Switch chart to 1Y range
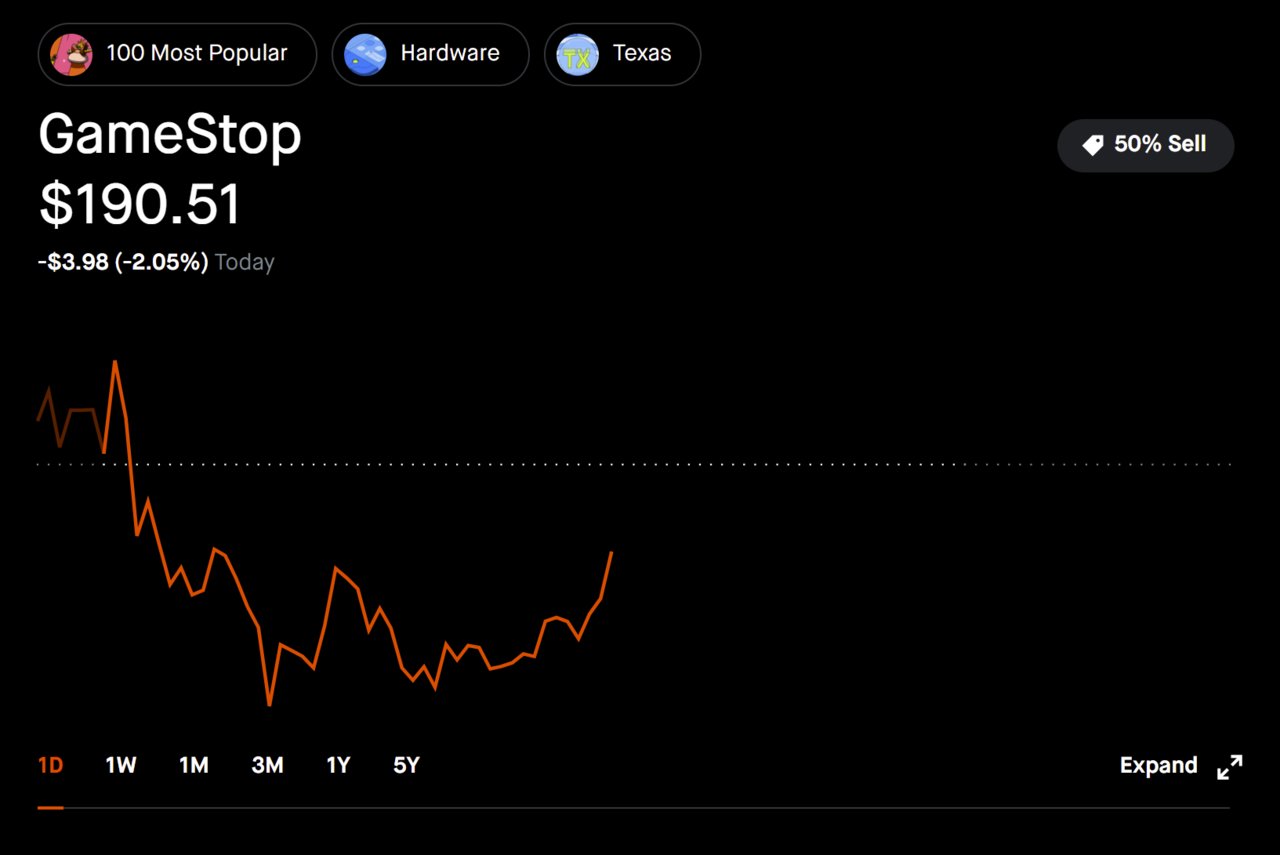The image size is (1280, 855). tap(338, 766)
